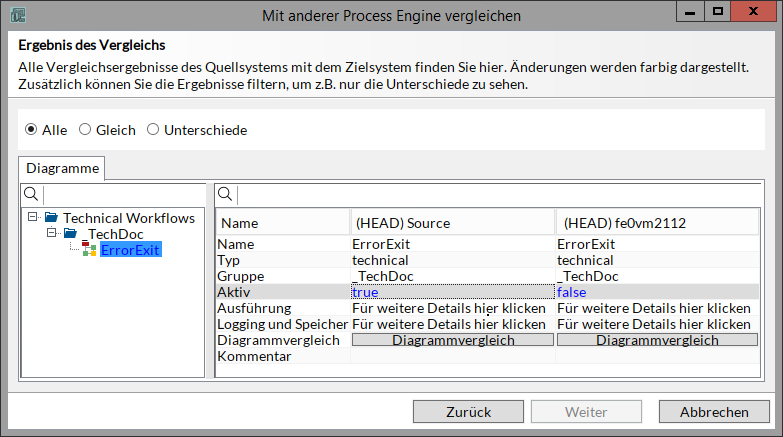
Task: Click the (HEAD) Source column header
Action: pyautogui.click(x=452, y=223)
